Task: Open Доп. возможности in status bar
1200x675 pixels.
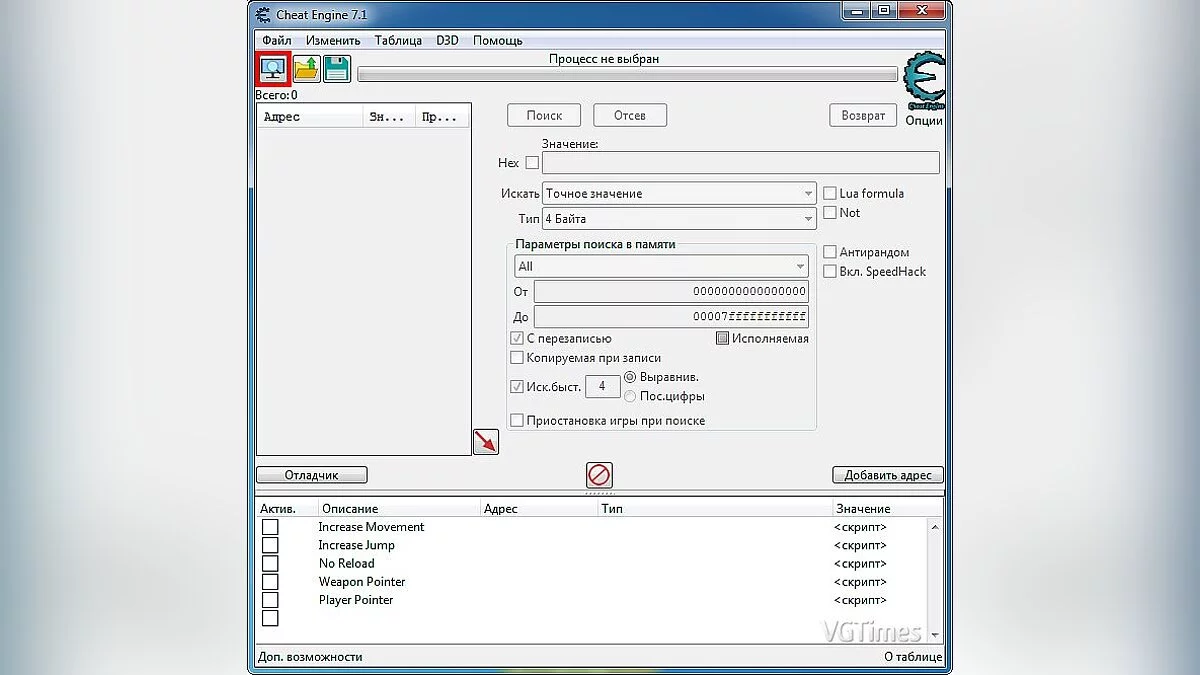Action: point(310,657)
